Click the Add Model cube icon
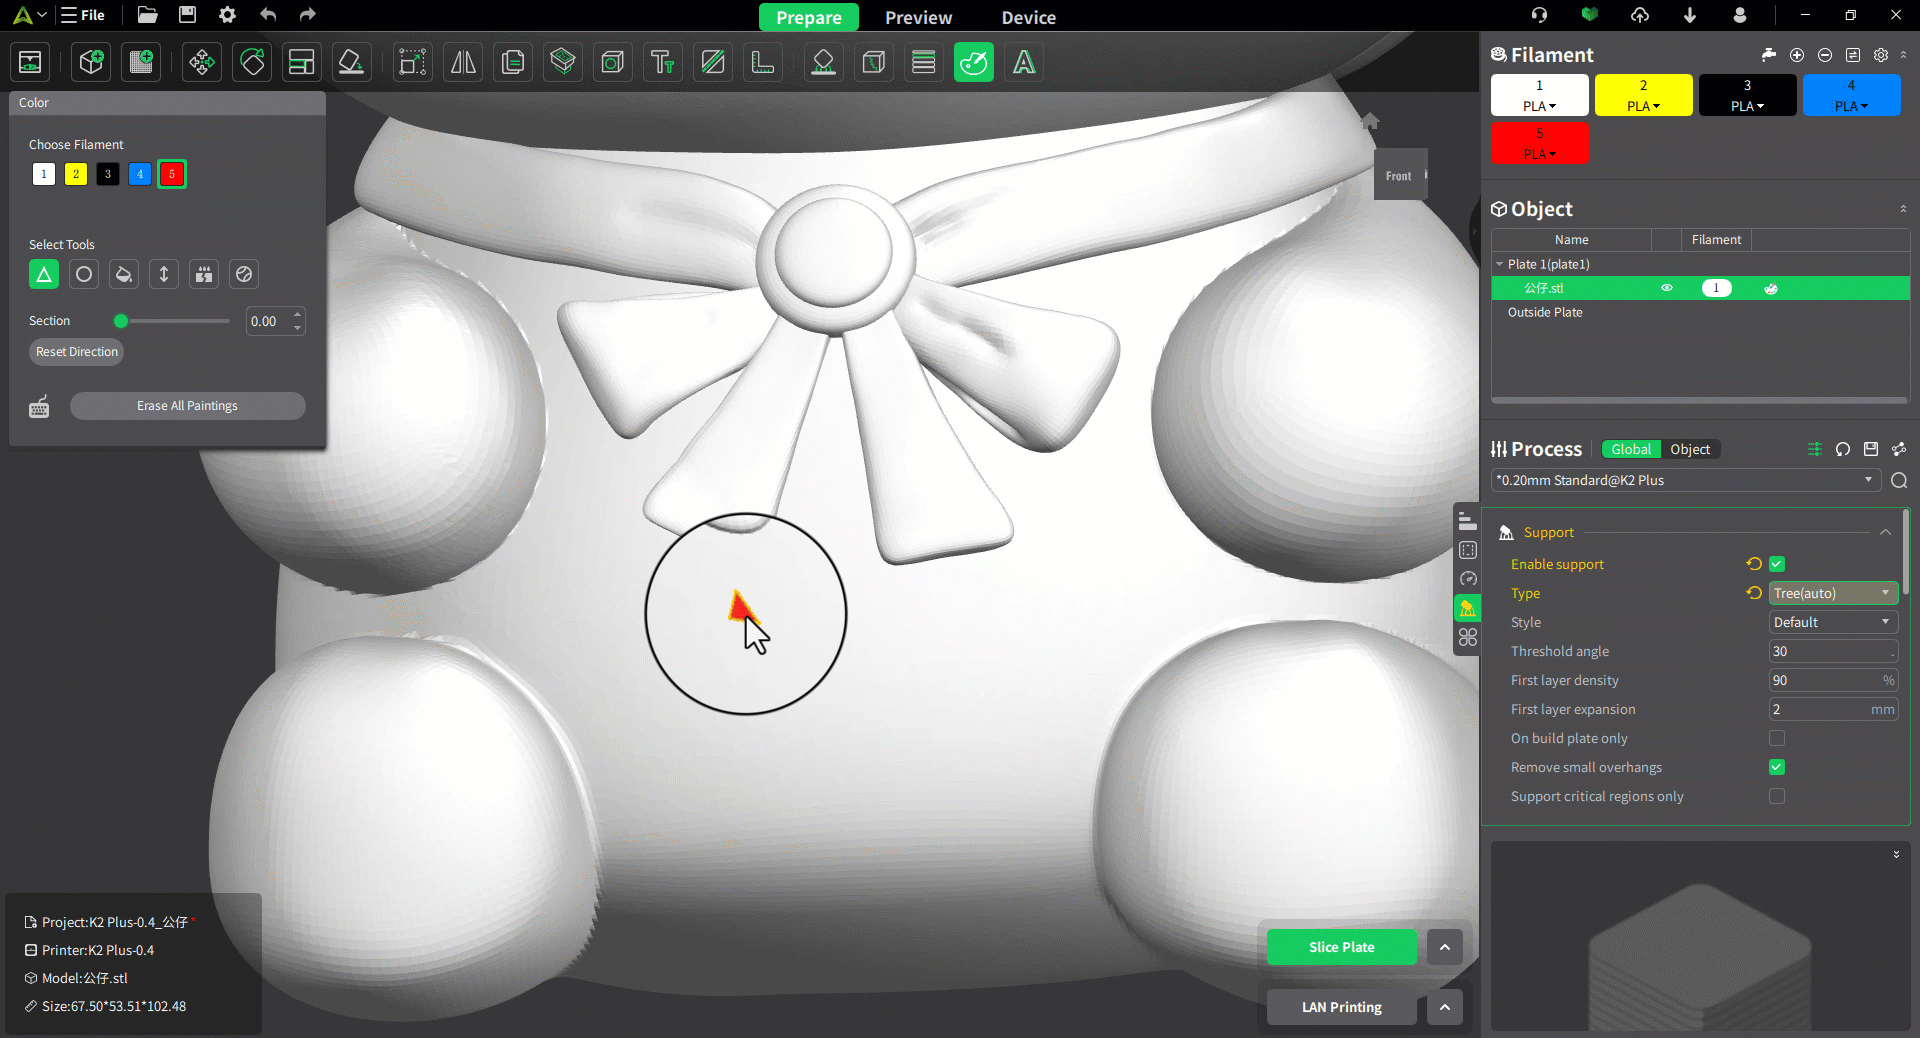1920x1038 pixels. point(92,63)
